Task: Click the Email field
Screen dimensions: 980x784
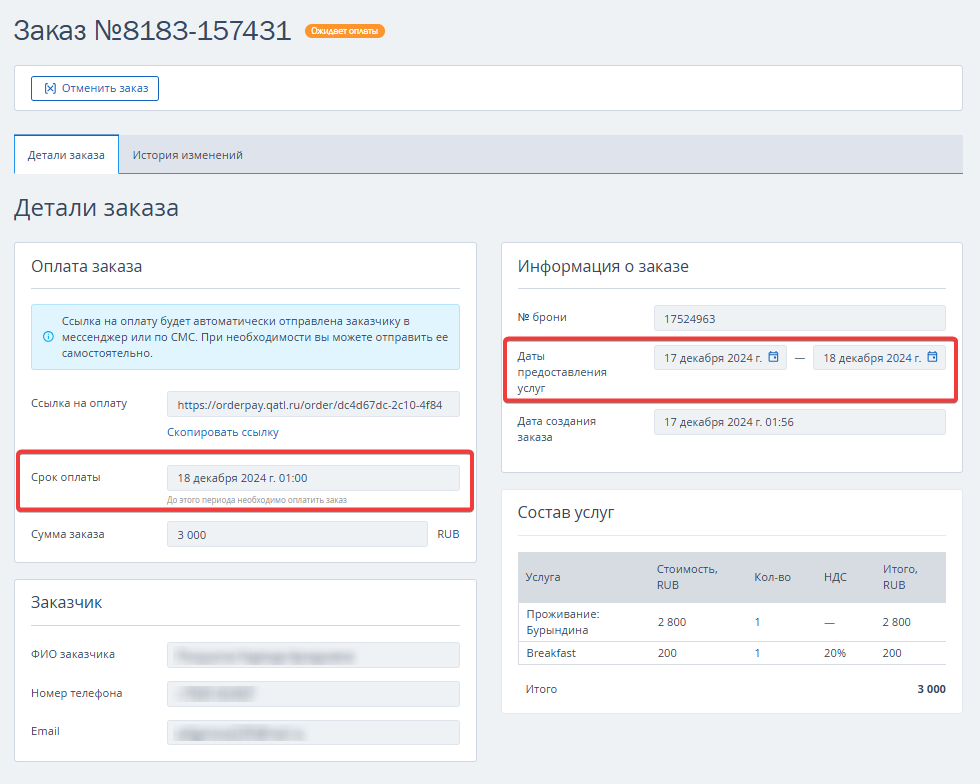Action: point(313,733)
